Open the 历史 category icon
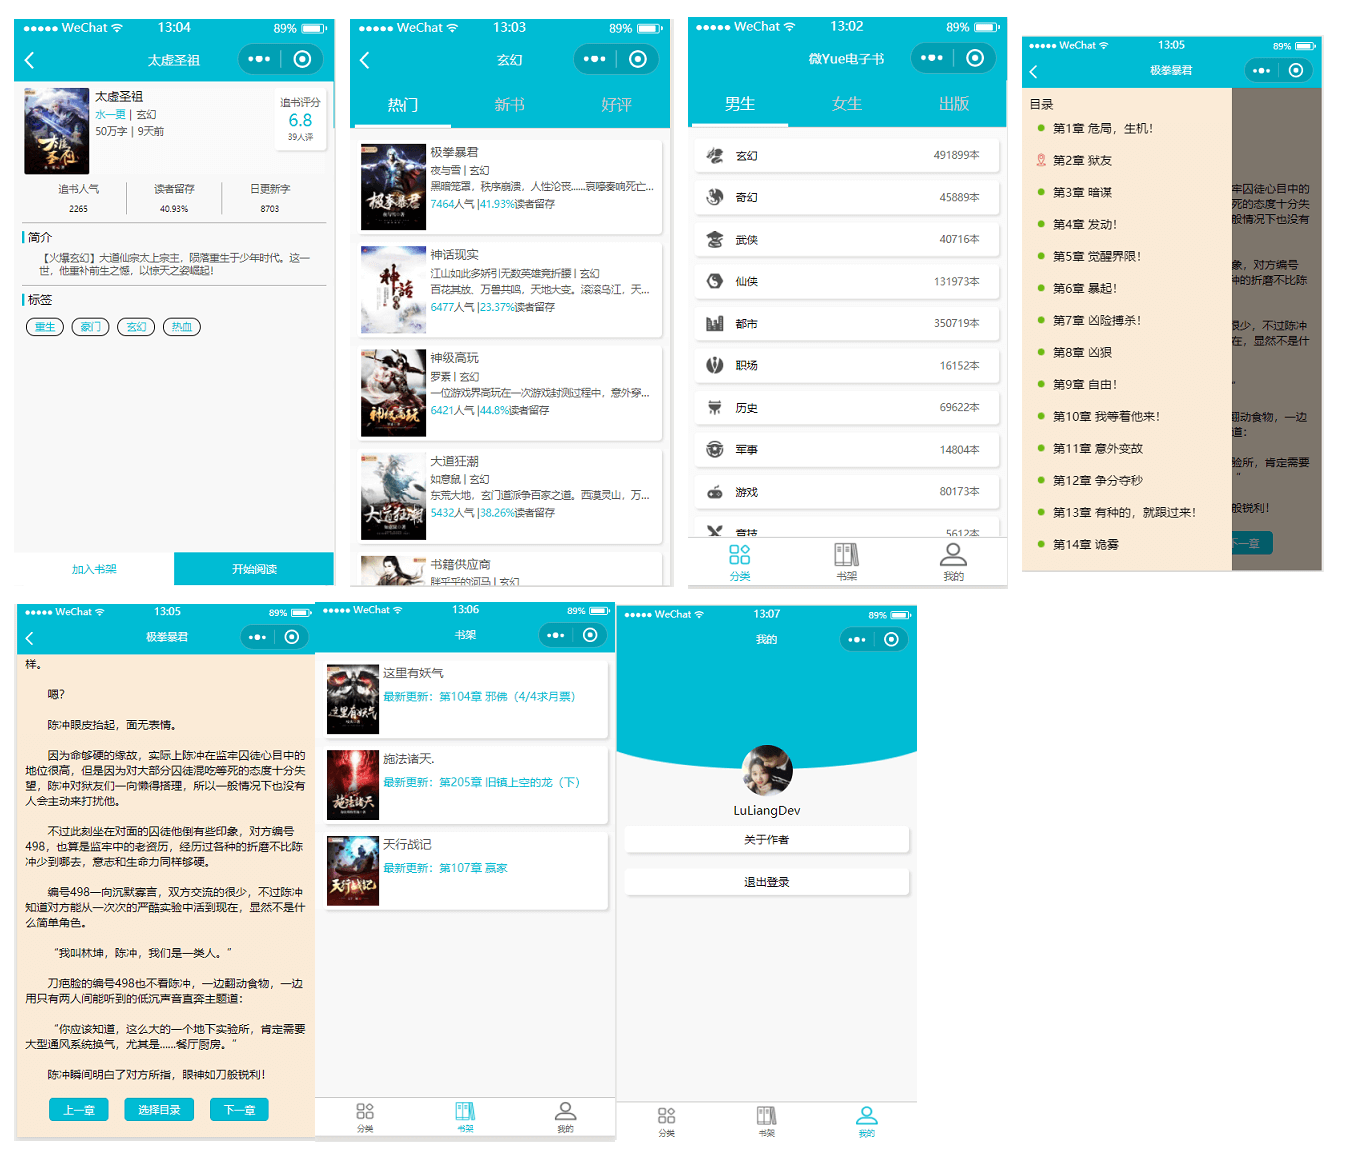 pos(715,407)
